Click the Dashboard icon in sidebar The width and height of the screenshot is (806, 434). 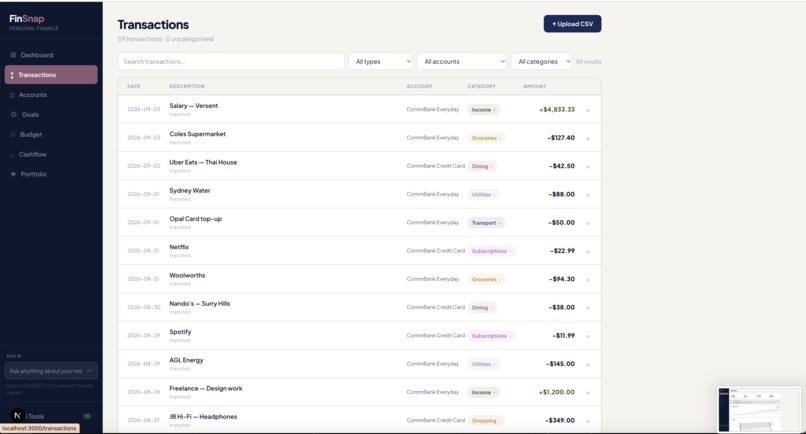click(x=13, y=55)
